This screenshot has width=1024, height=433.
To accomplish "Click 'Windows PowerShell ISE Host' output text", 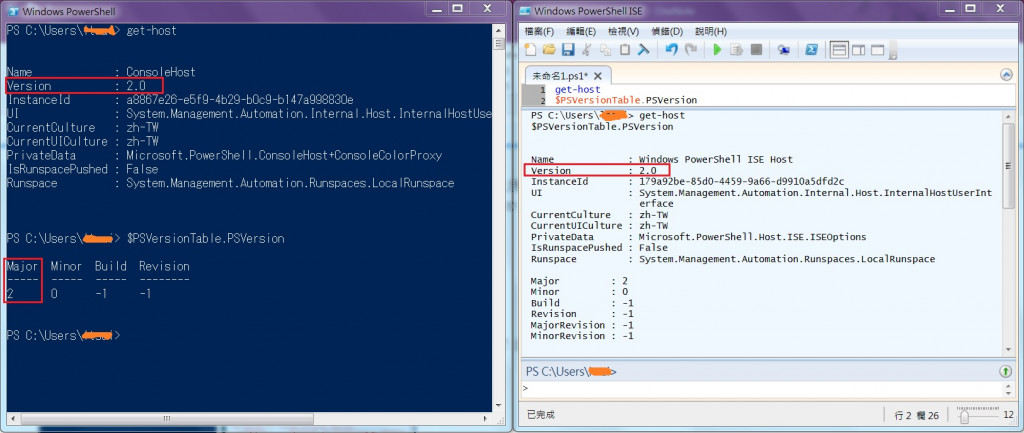I will pyautogui.click(x=715, y=159).
